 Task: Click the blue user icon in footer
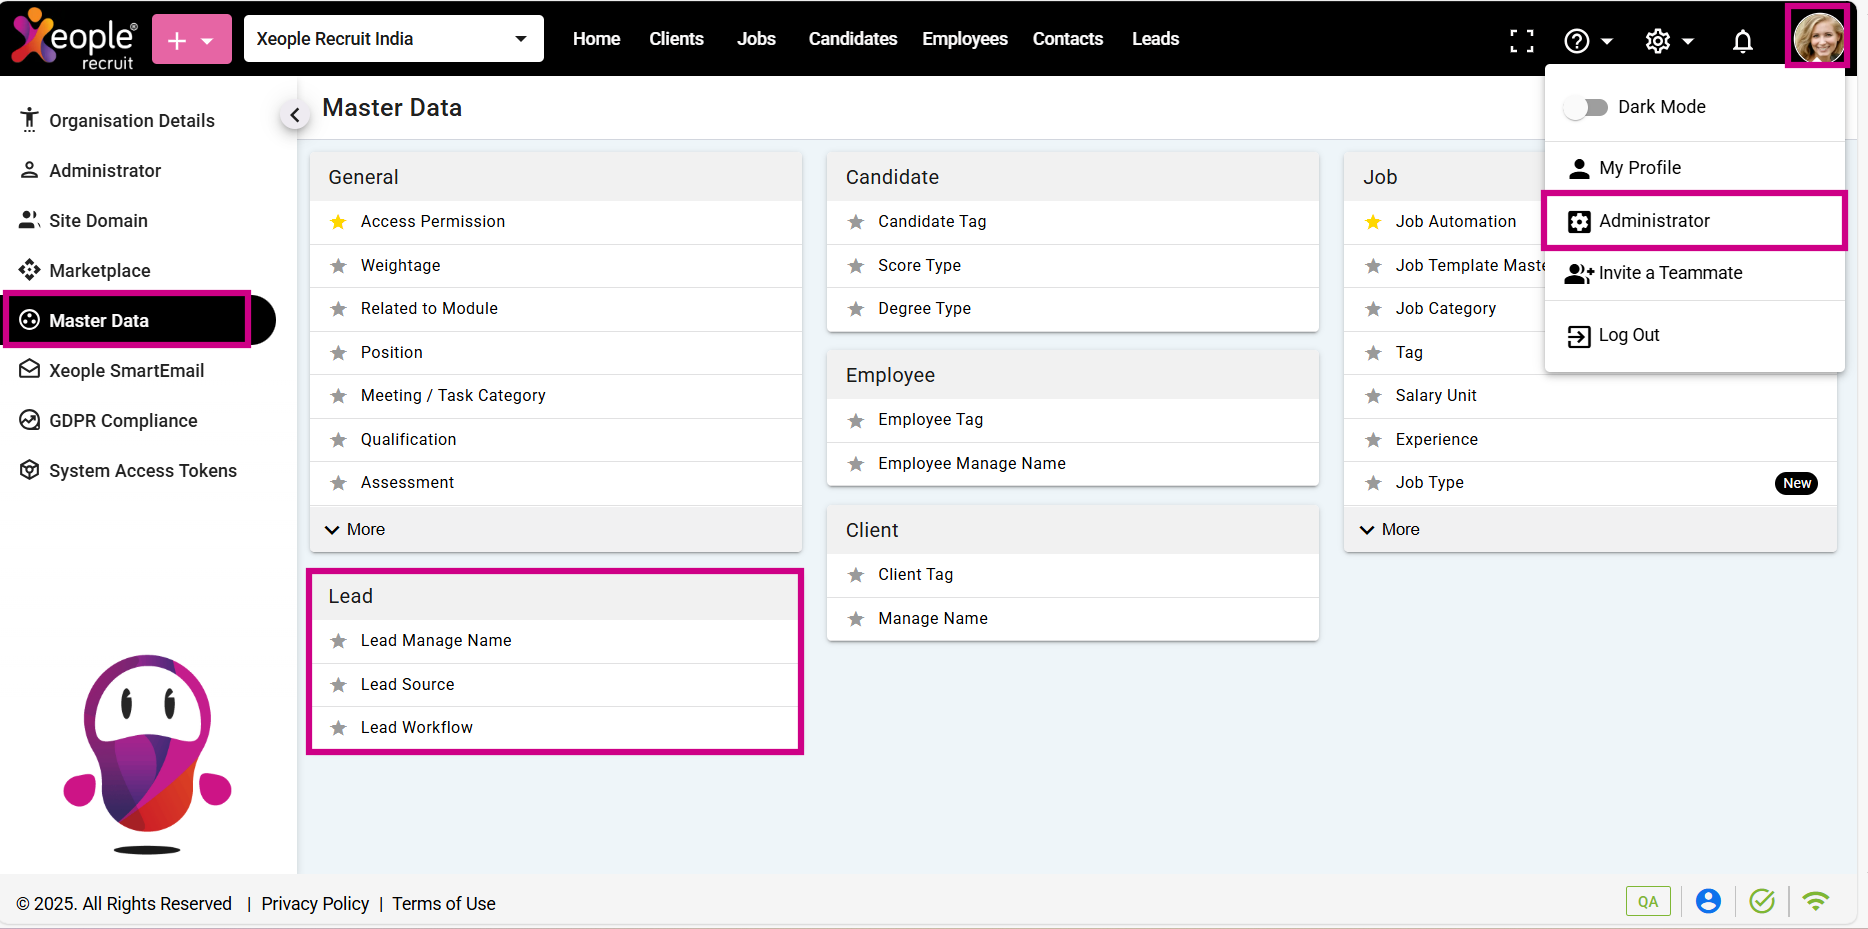[x=1708, y=901]
